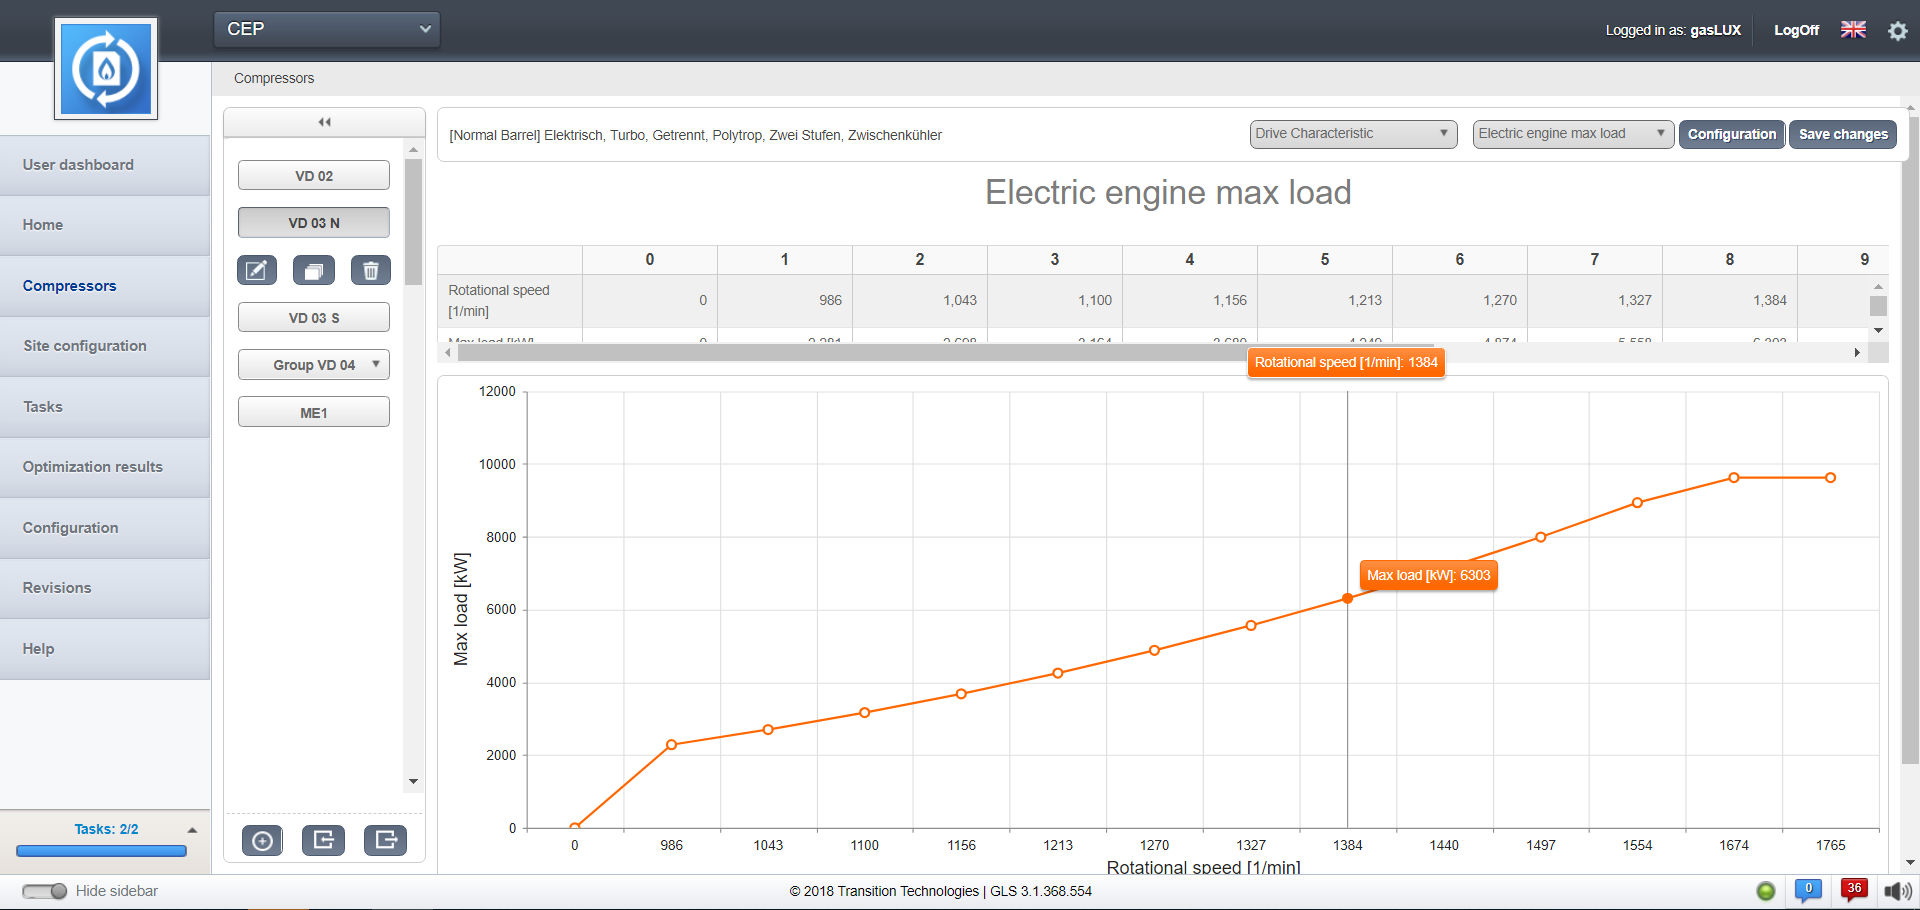Screen dimensions: 1920x910
Task: Change language via the UK flag
Action: tap(1853, 30)
